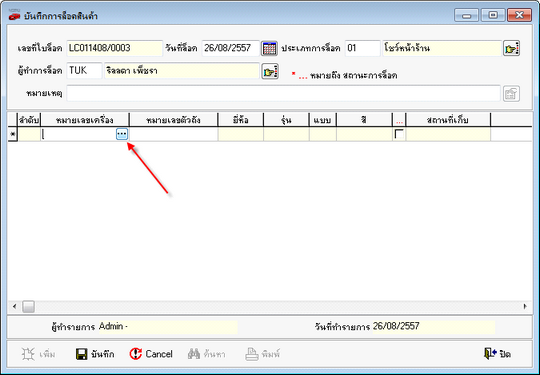Click the Save (บันทึก) disk icon
Screen dimensions: 540x375
pyautogui.click(x=82, y=354)
